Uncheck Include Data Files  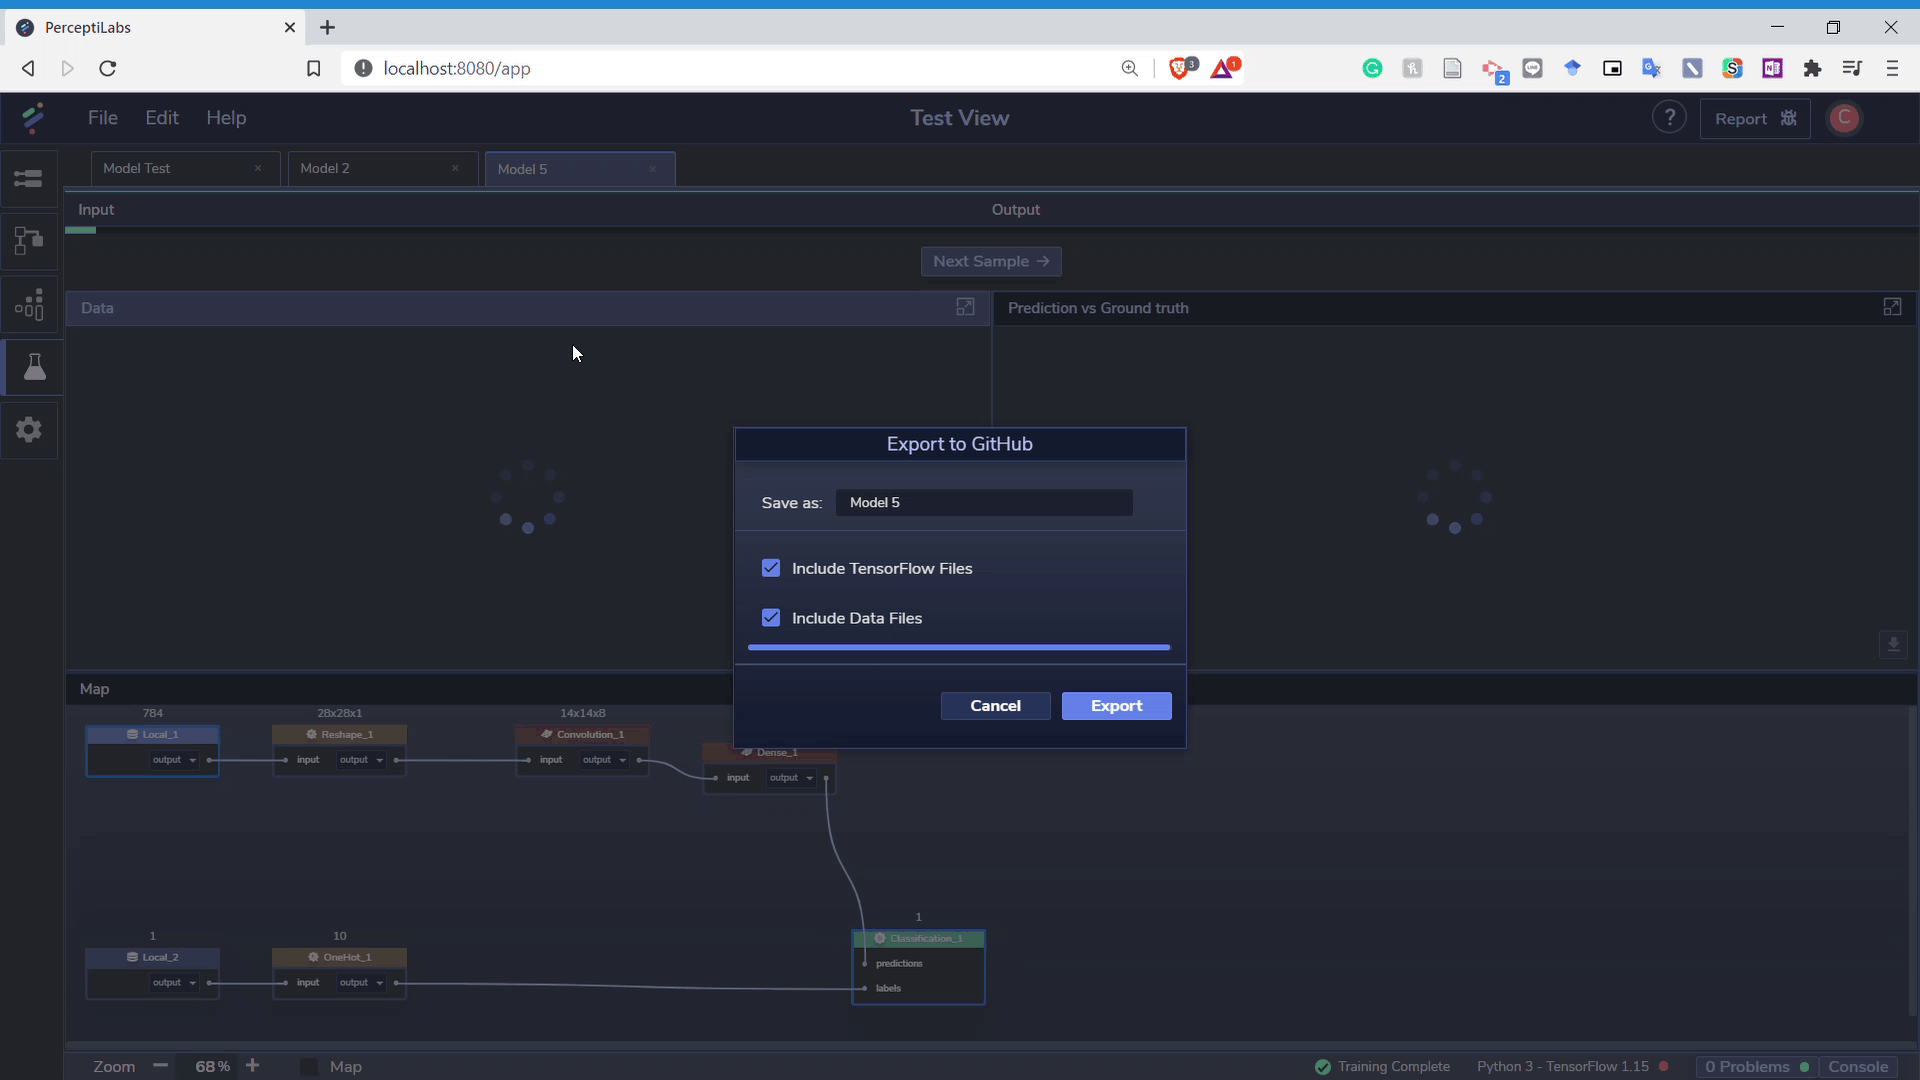coord(771,618)
